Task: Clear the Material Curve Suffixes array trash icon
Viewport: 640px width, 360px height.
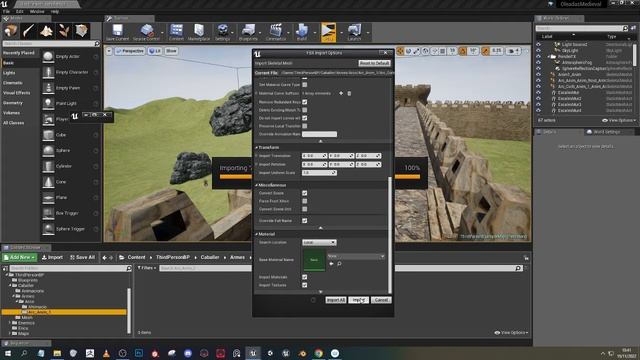Action: [x=349, y=93]
